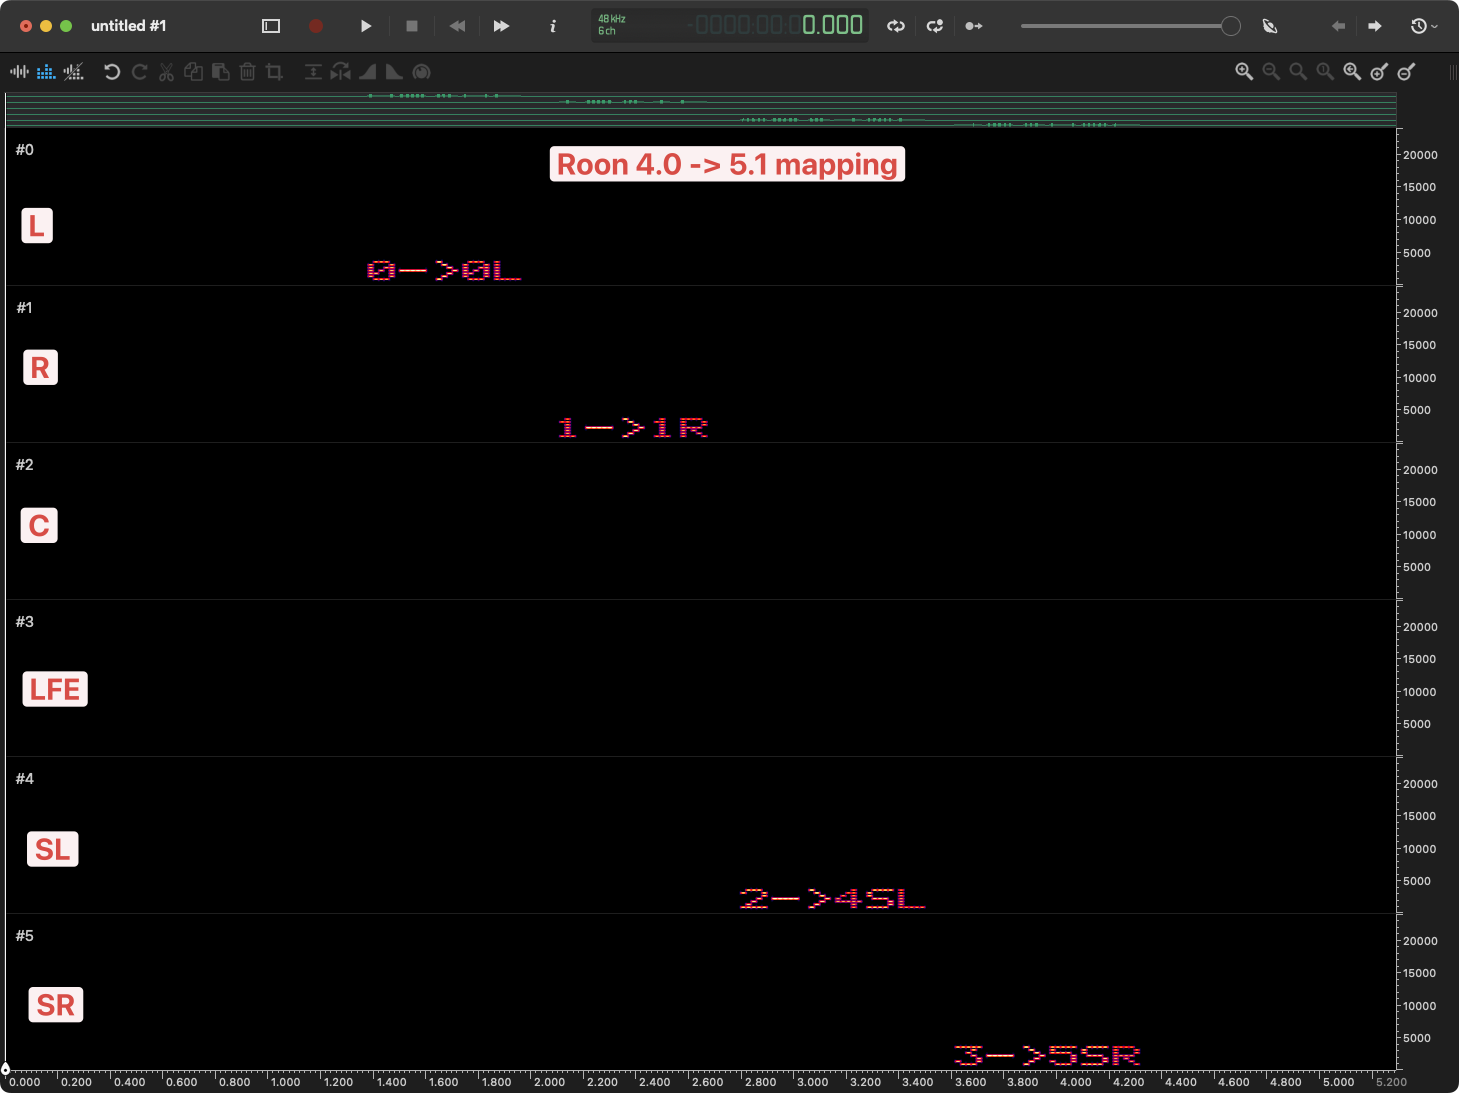Apply the normalize effect
The height and width of the screenshot is (1093, 1459).
coord(313,72)
